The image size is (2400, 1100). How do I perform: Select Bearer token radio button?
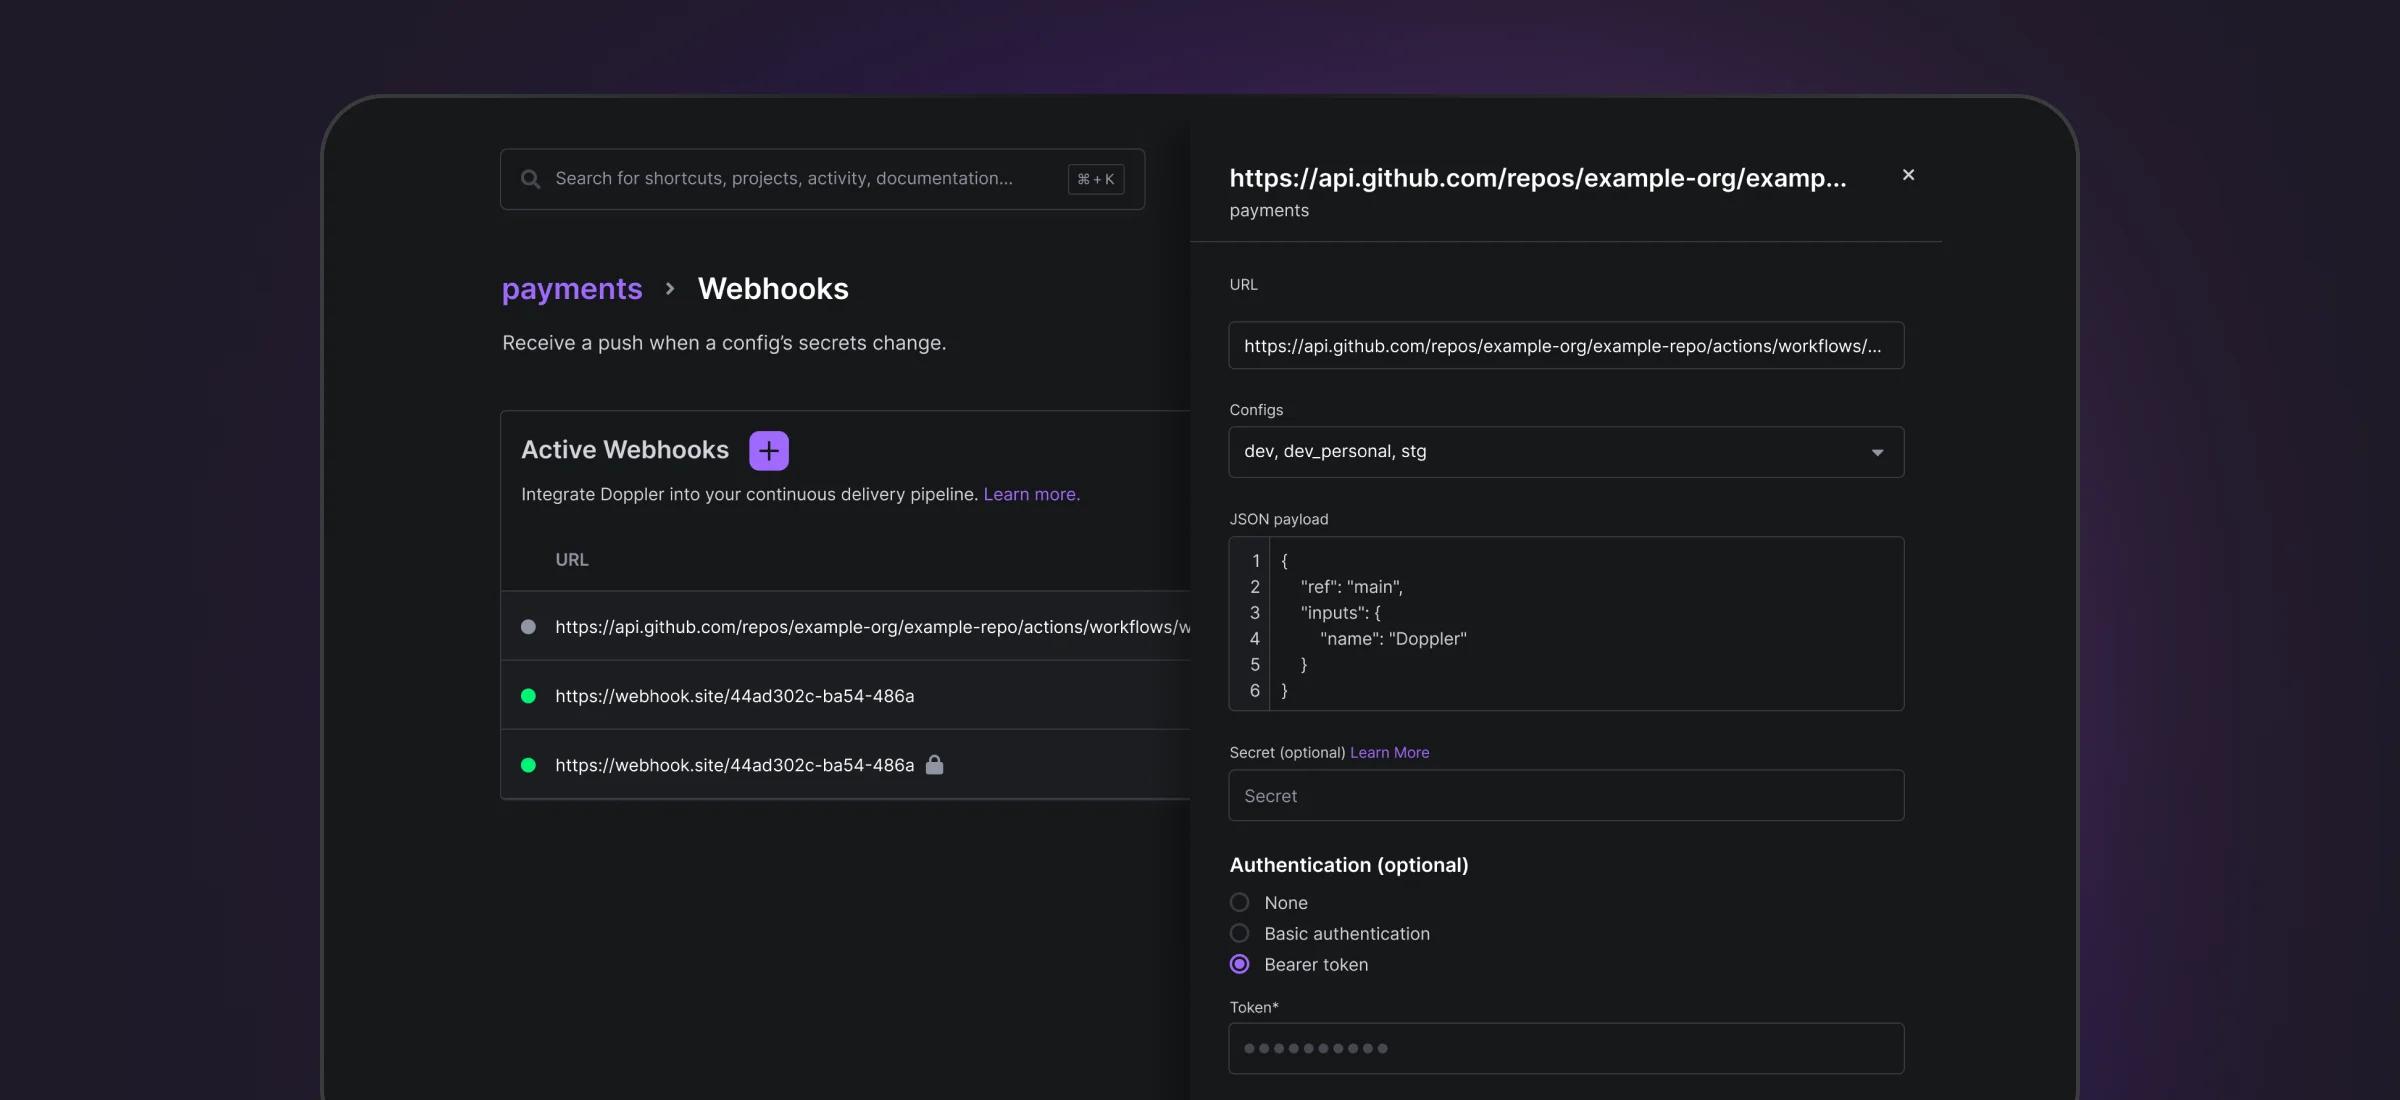tap(1240, 965)
